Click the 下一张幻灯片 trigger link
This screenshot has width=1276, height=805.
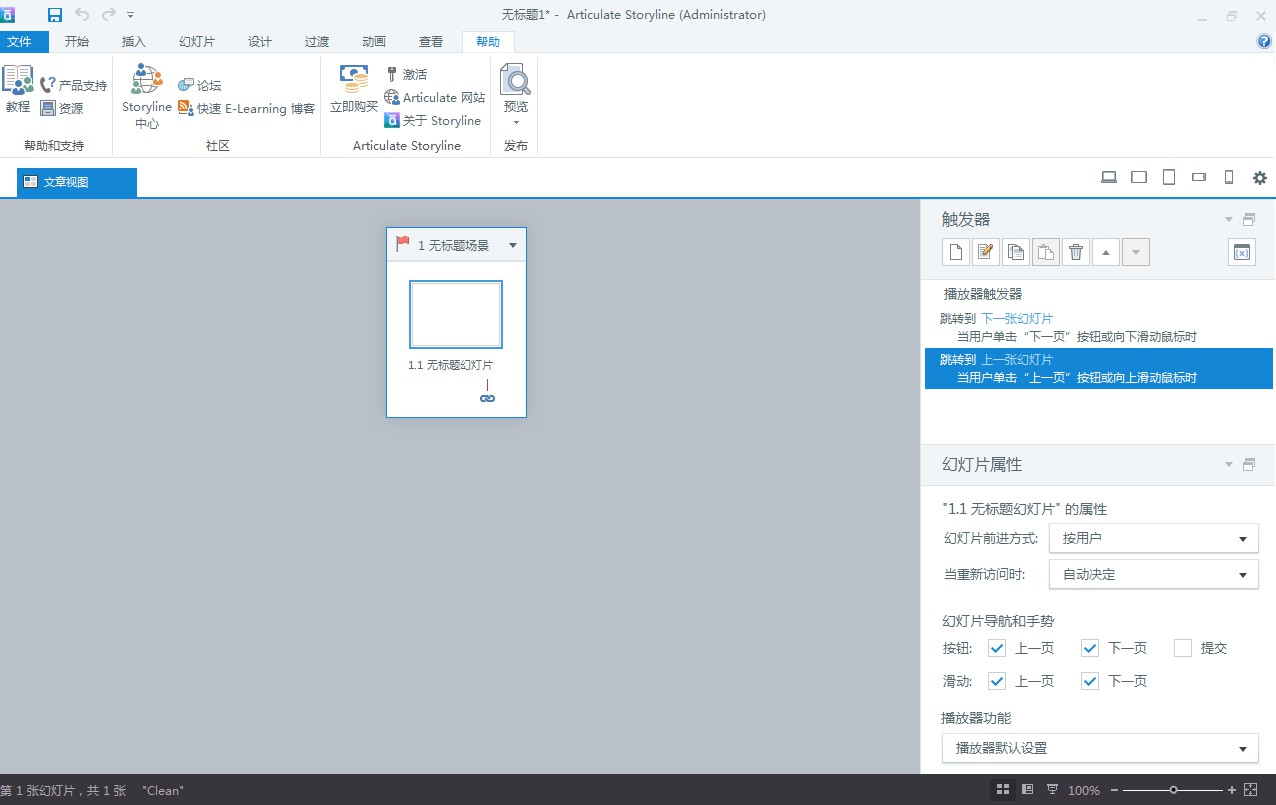pyautogui.click(x=1016, y=319)
